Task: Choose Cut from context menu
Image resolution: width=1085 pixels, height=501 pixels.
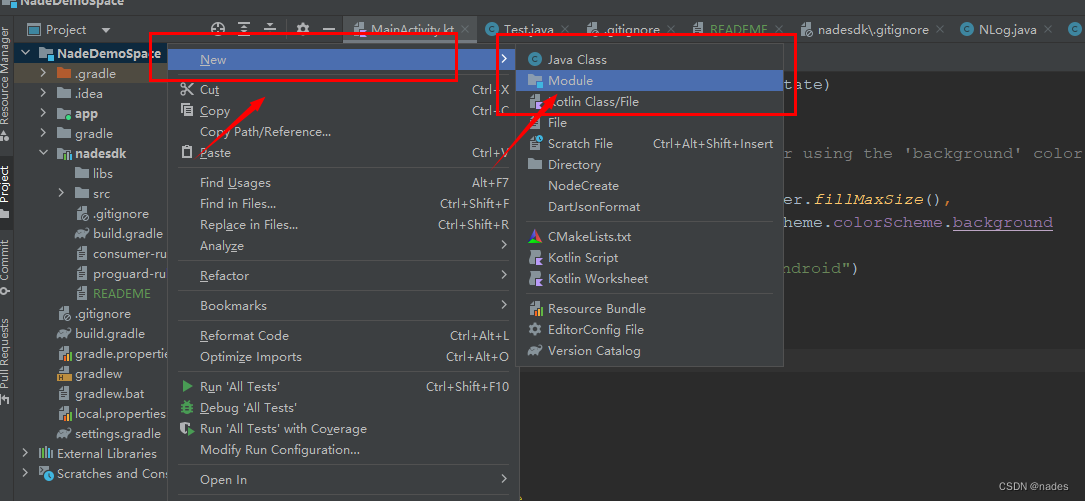Action: 343,89
